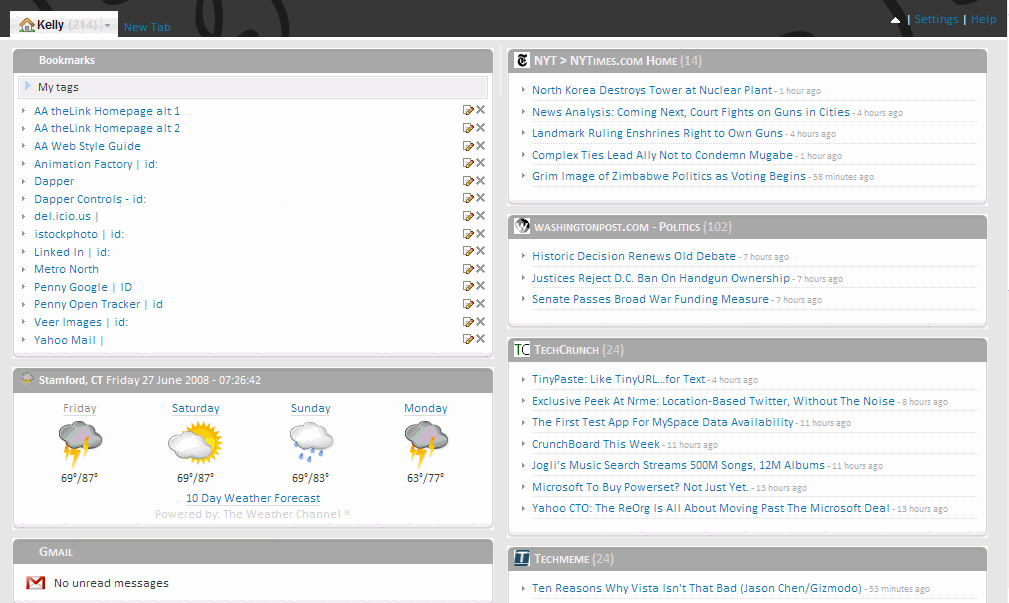Click the Gmail widget header
Image resolution: width=1009 pixels, height=603 pixels.
tap(253, 552)
